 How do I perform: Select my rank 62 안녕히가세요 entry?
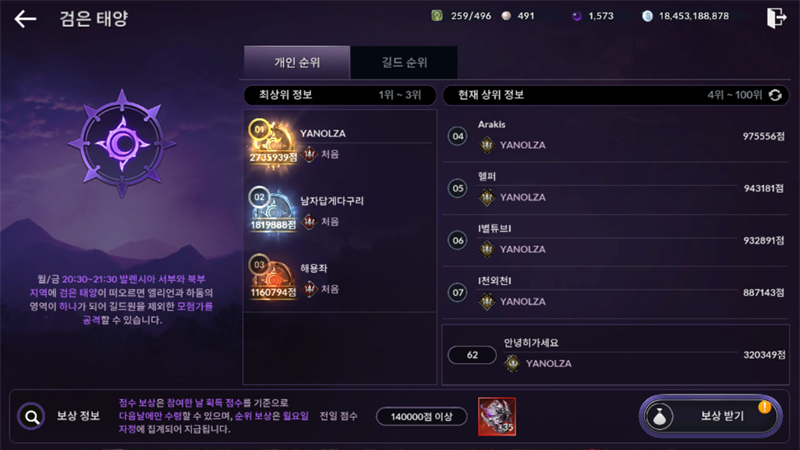(615, 355)
